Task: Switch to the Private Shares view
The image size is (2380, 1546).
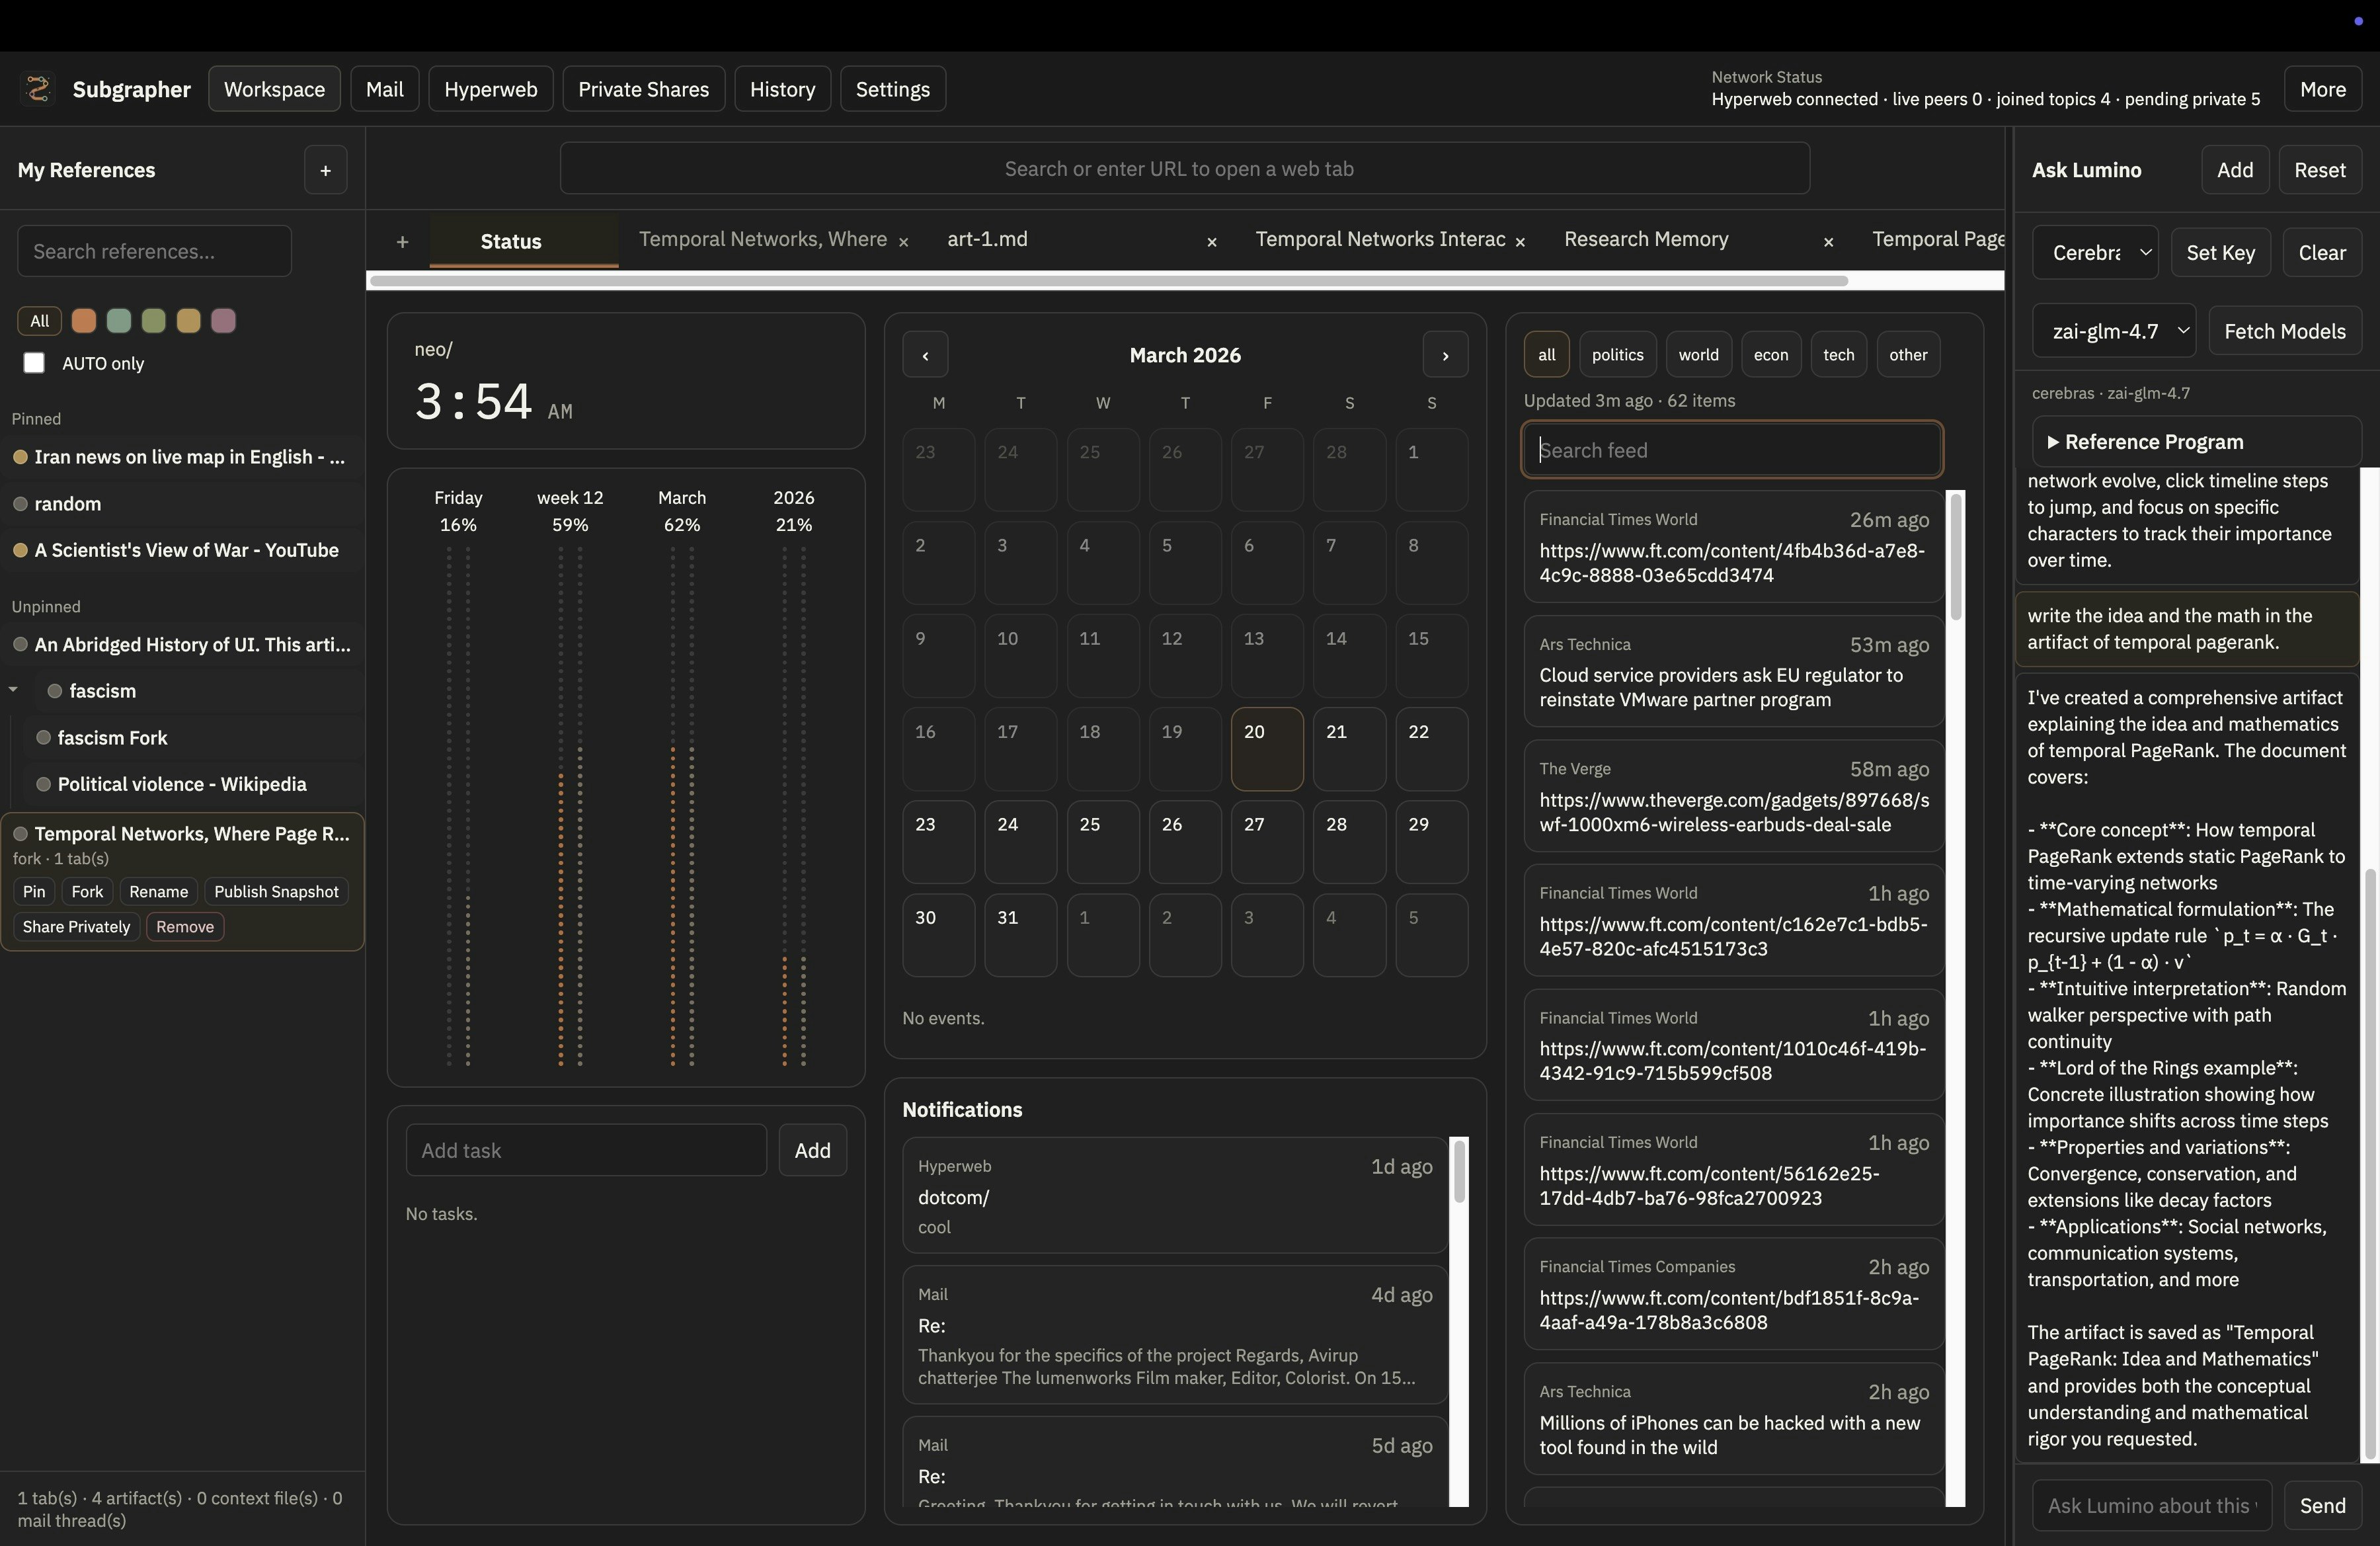Action: (x=643, y=89)
